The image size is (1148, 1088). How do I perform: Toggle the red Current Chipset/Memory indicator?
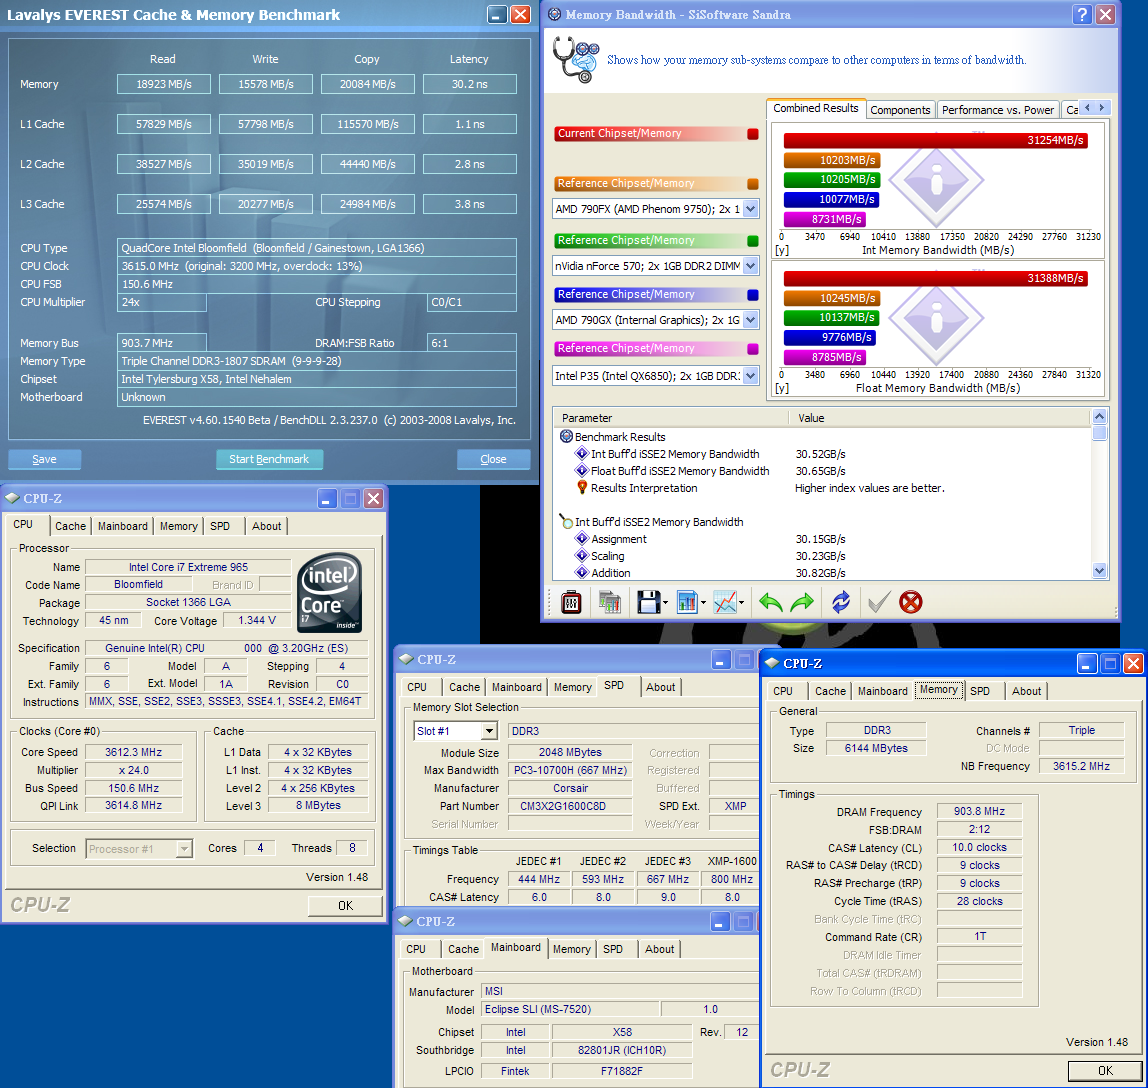click(x=752, y=134)
